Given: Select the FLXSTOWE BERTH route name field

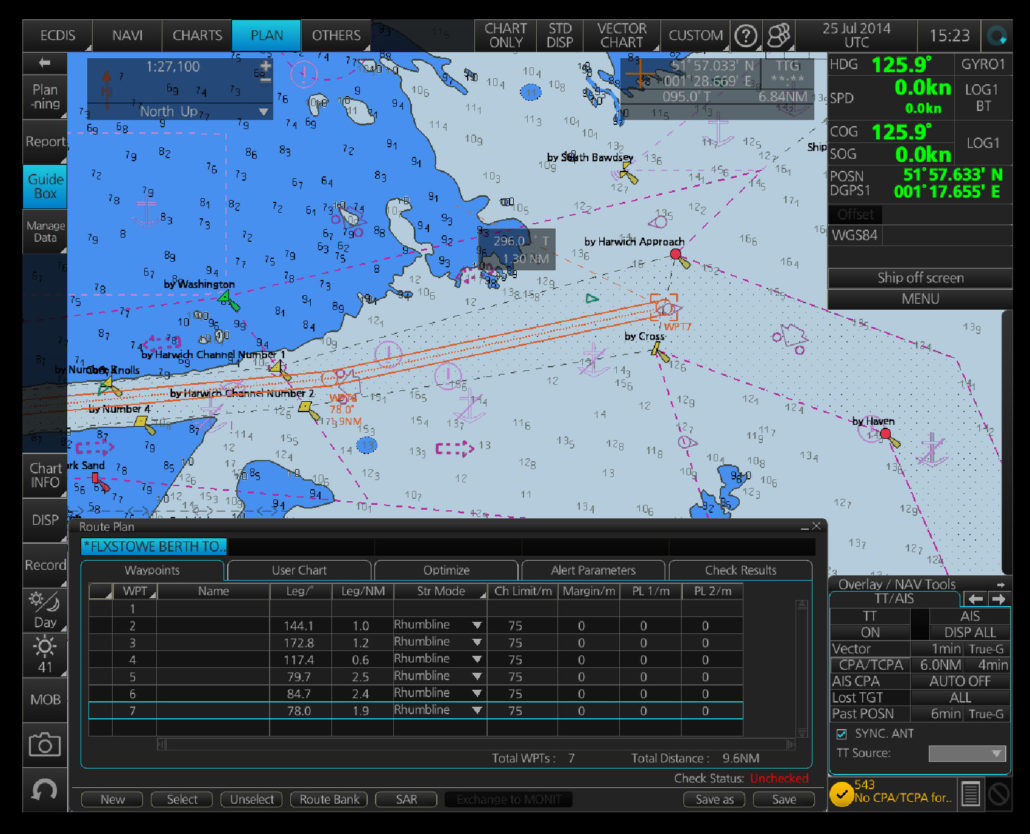Looking at the screenshot, I should coord(152,546).
